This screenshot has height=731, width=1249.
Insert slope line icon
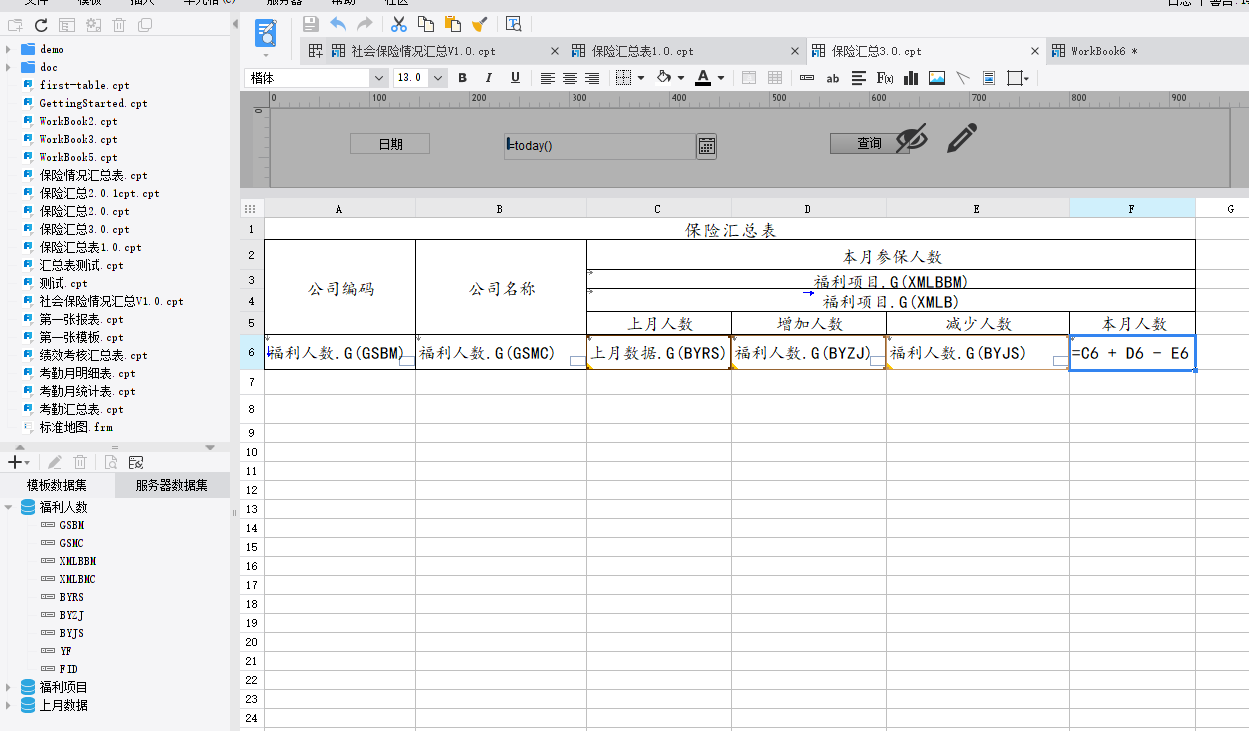click(x=963, y=78)
